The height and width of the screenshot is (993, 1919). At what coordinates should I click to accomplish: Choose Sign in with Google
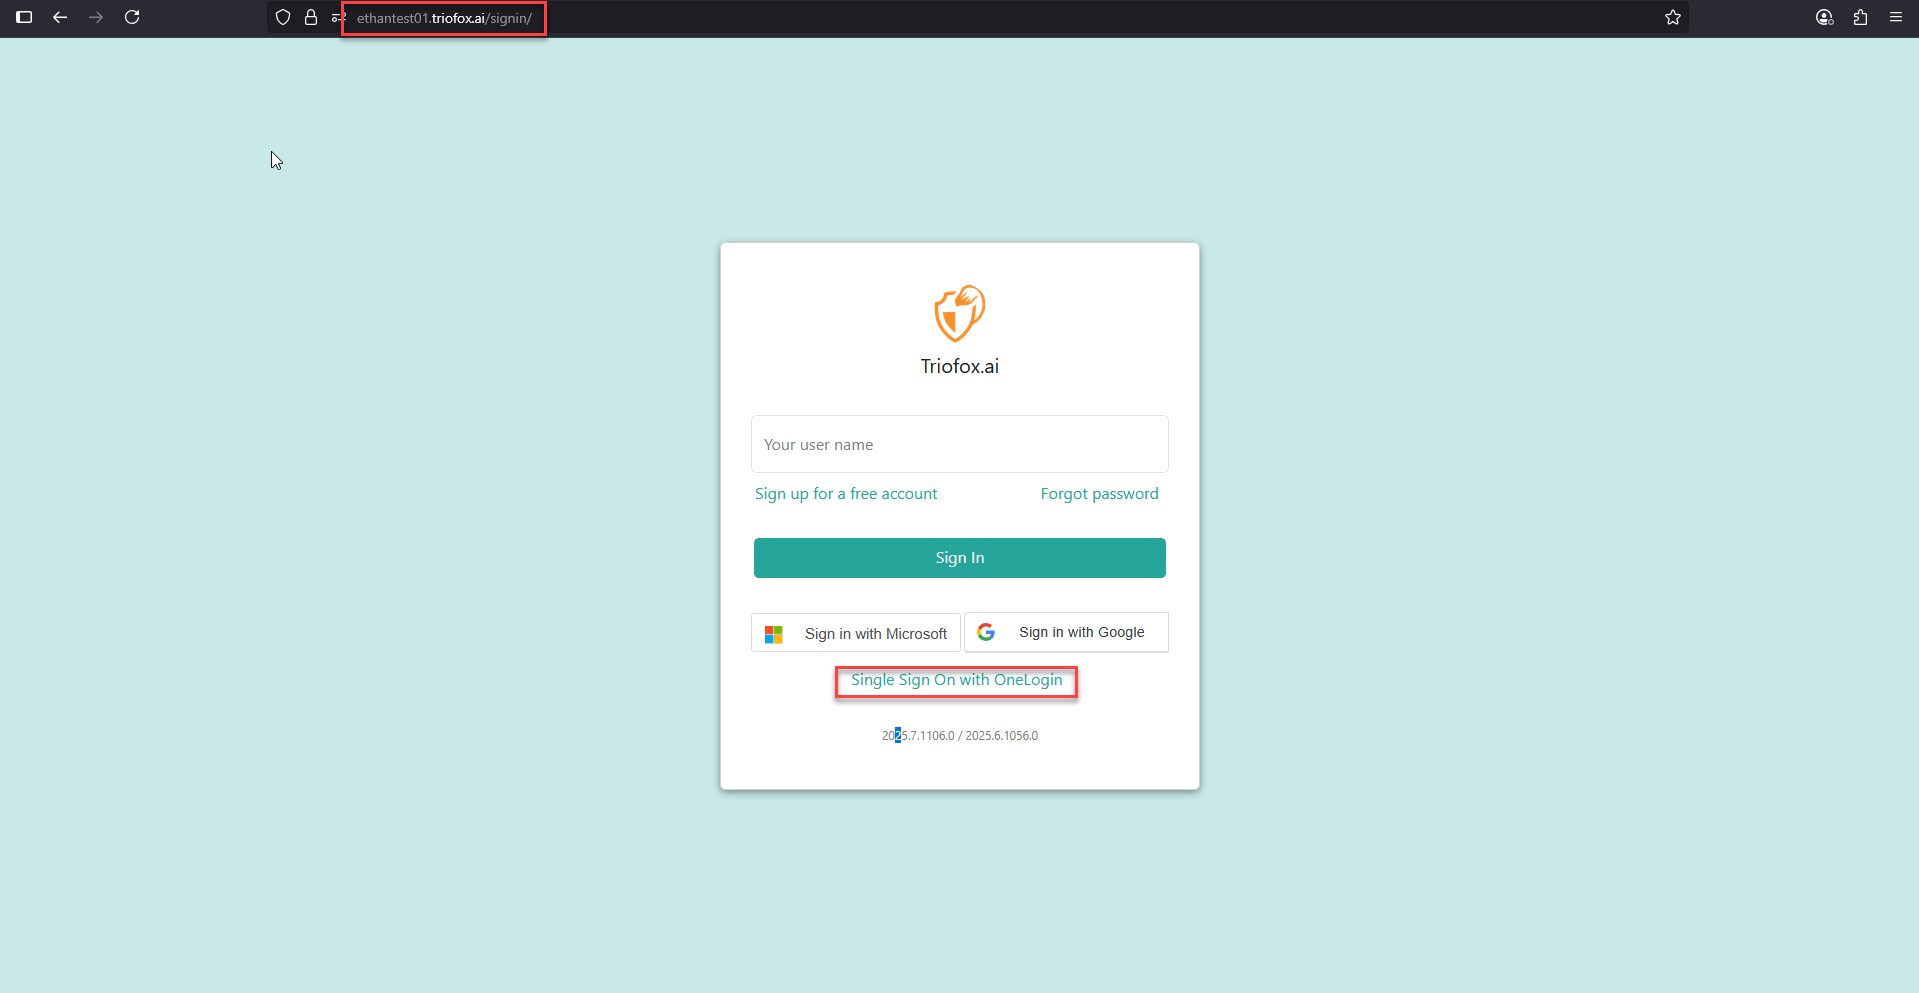1066,632
